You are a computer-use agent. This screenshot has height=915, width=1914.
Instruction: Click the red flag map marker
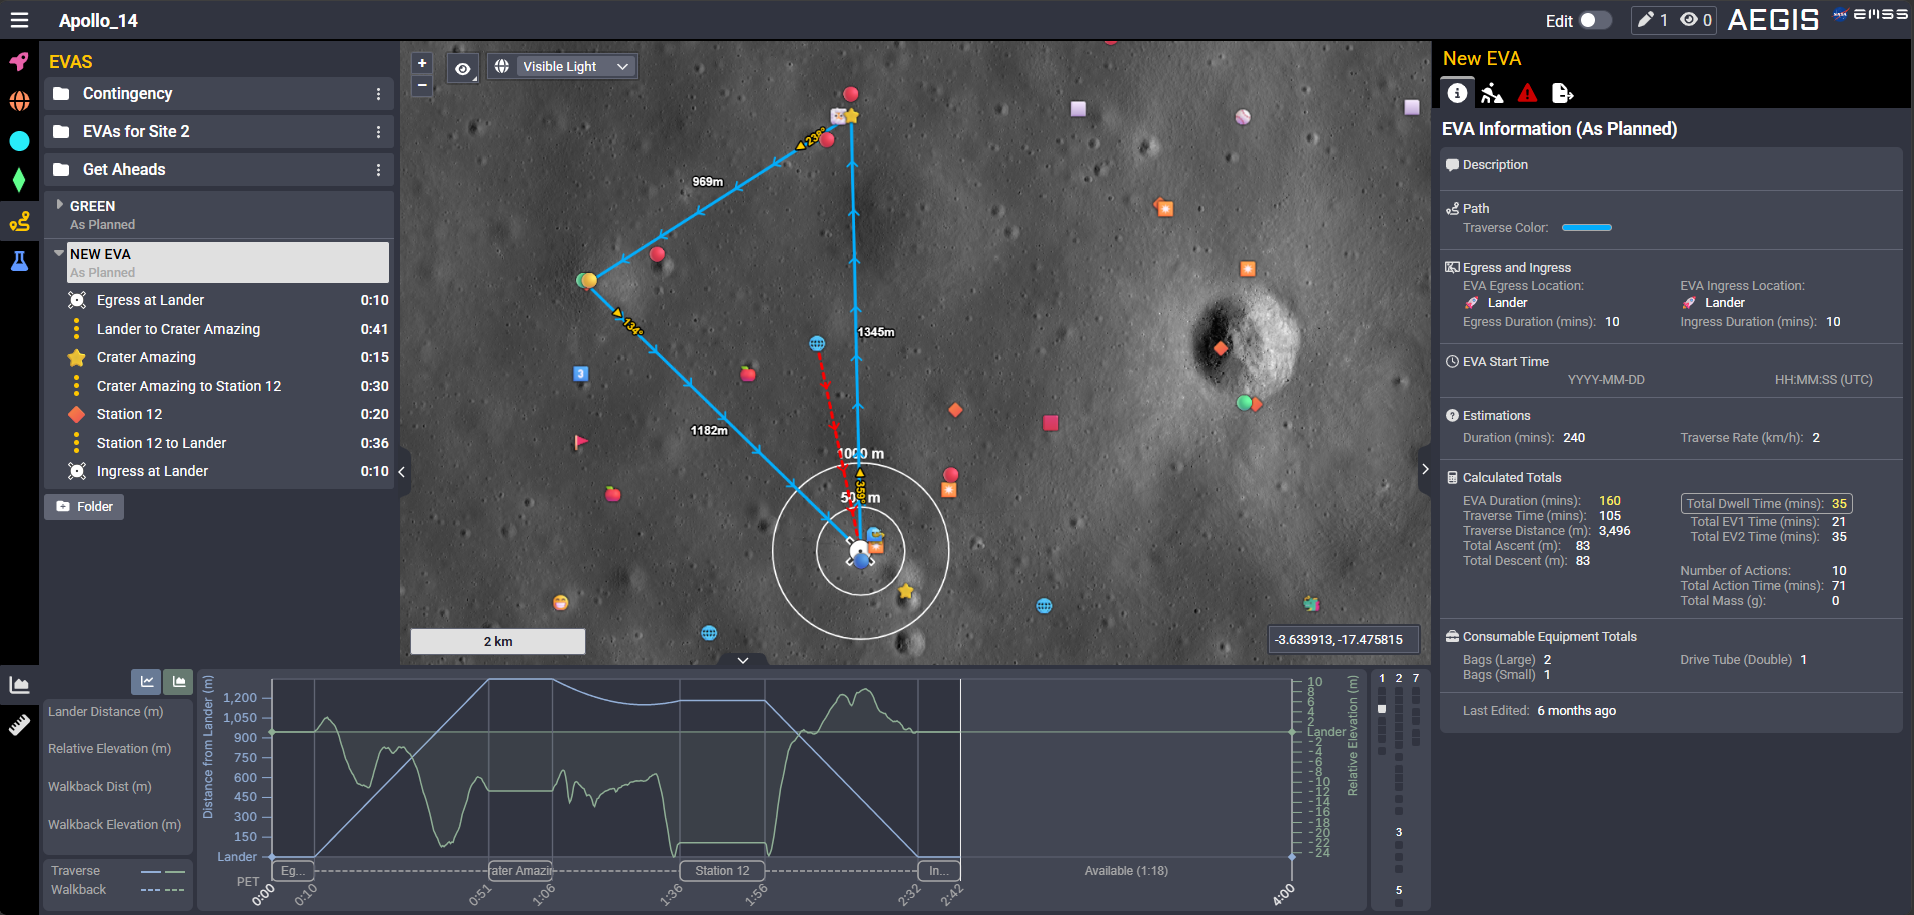point(580,441)
